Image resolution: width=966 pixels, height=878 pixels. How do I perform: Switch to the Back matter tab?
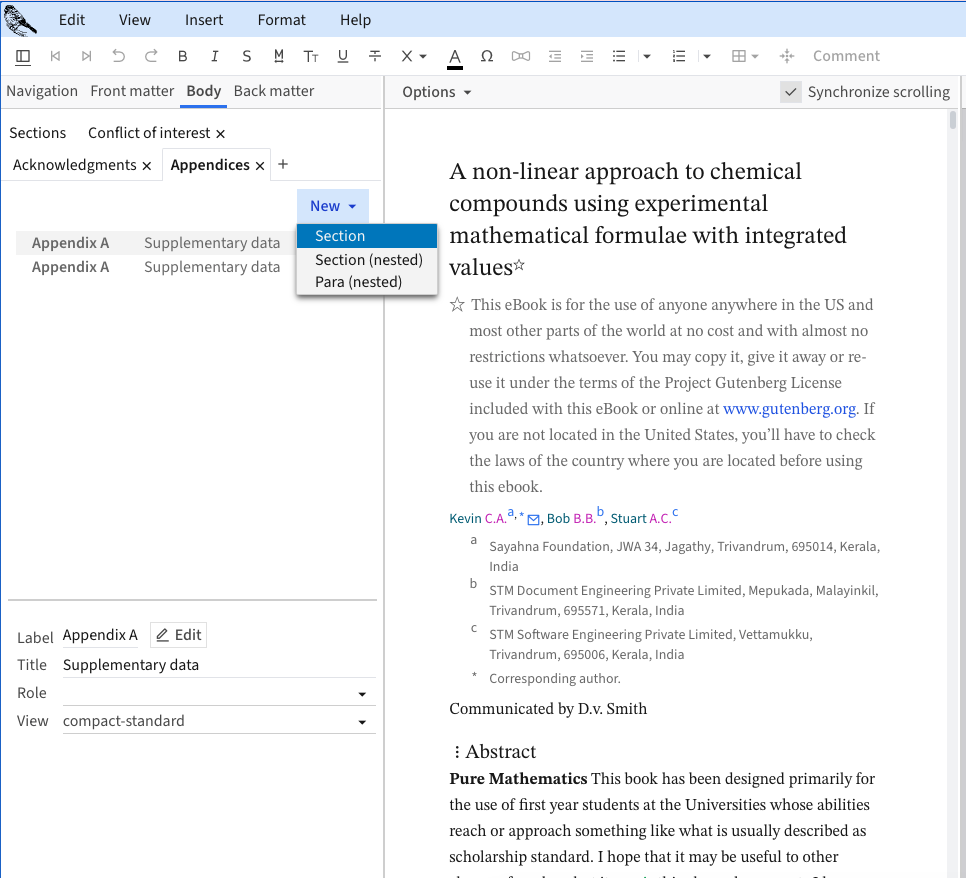pos(273,91)
